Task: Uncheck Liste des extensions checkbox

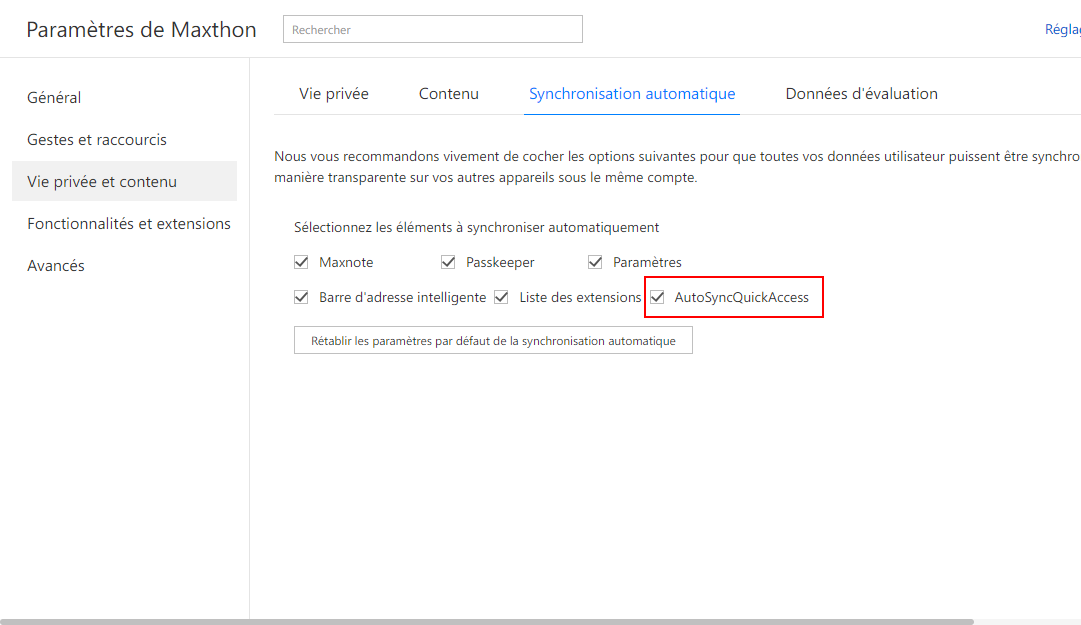Action: [x=501, y=297]
